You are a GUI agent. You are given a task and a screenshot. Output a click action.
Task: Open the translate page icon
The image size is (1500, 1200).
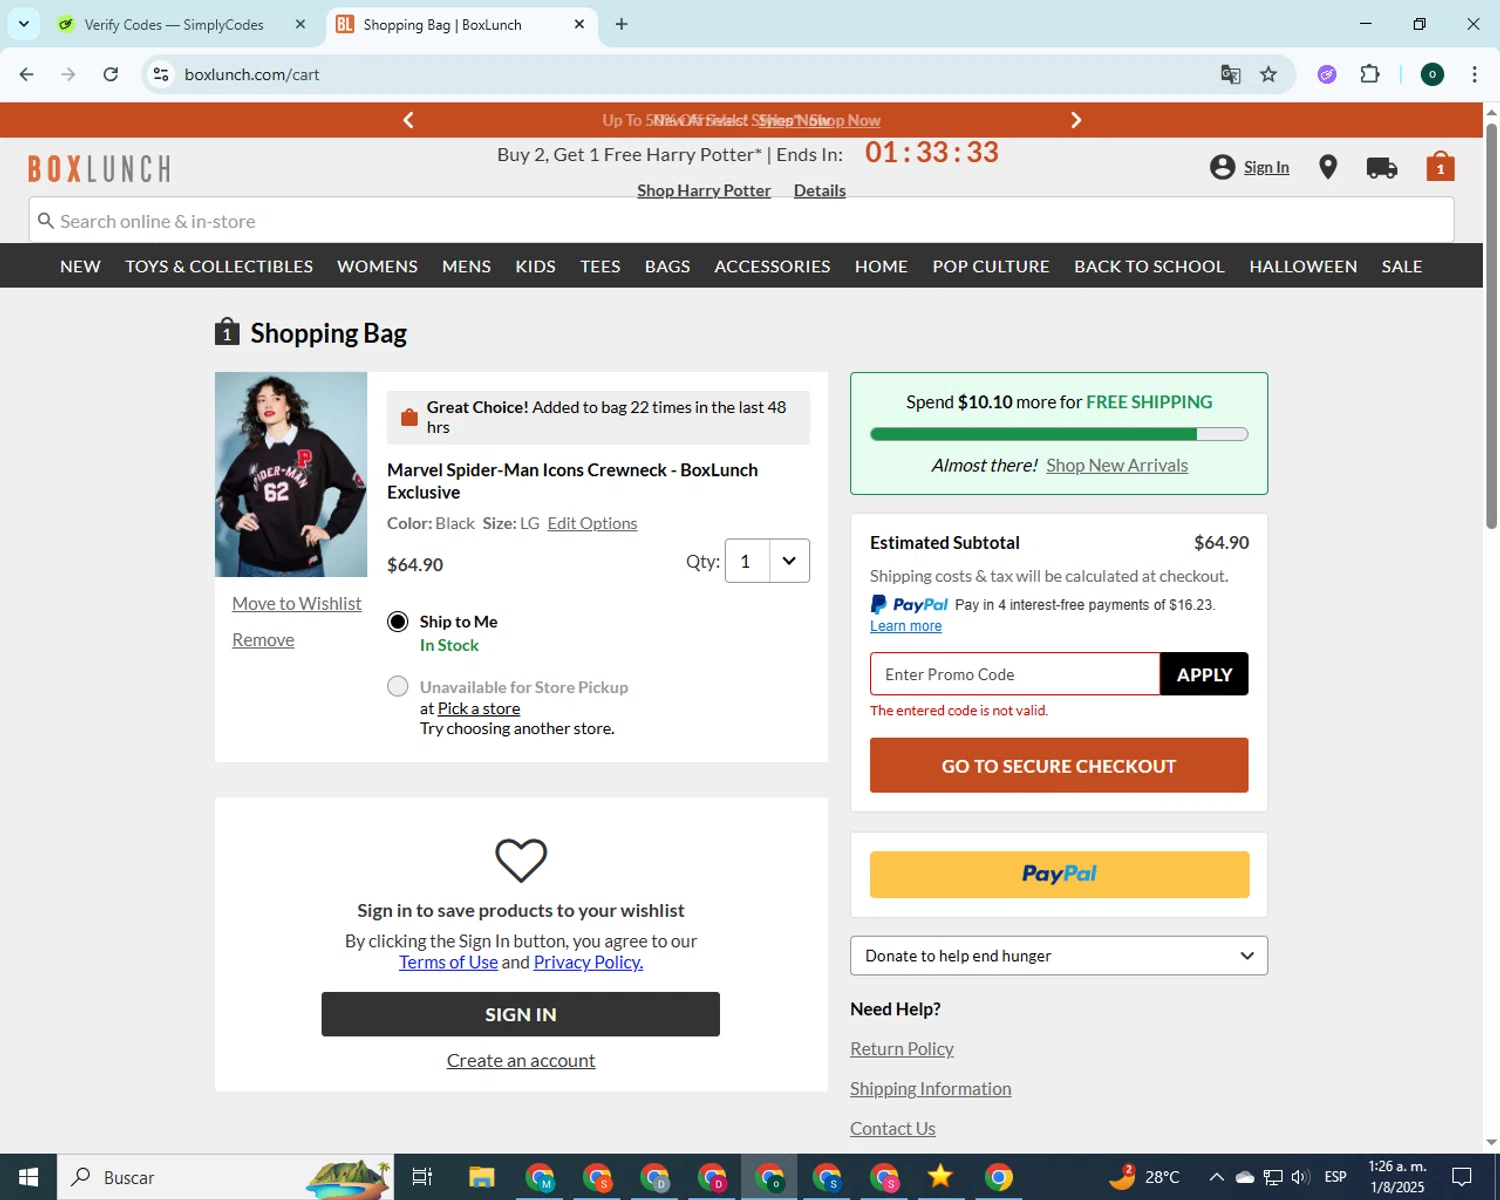pos(1231,74)
